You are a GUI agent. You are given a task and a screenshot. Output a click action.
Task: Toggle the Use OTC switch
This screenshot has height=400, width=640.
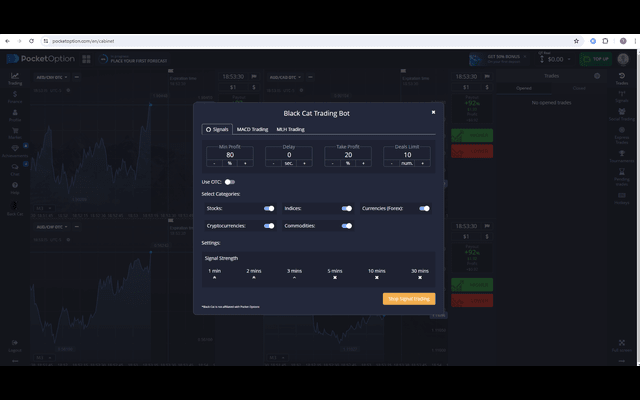coord(230,182)
